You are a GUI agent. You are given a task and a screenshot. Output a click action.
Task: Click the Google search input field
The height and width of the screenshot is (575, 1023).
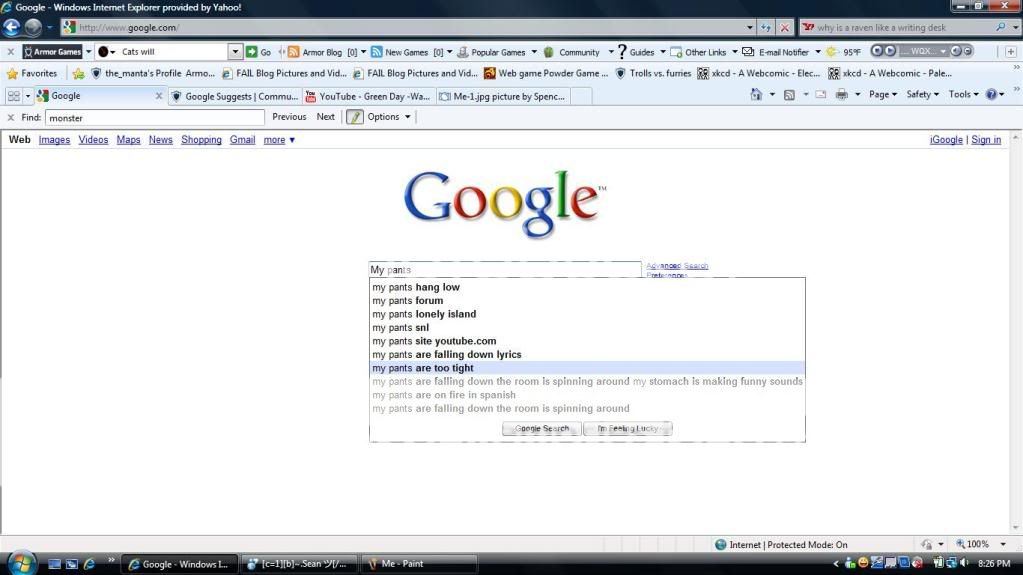(x=505, y=270)
